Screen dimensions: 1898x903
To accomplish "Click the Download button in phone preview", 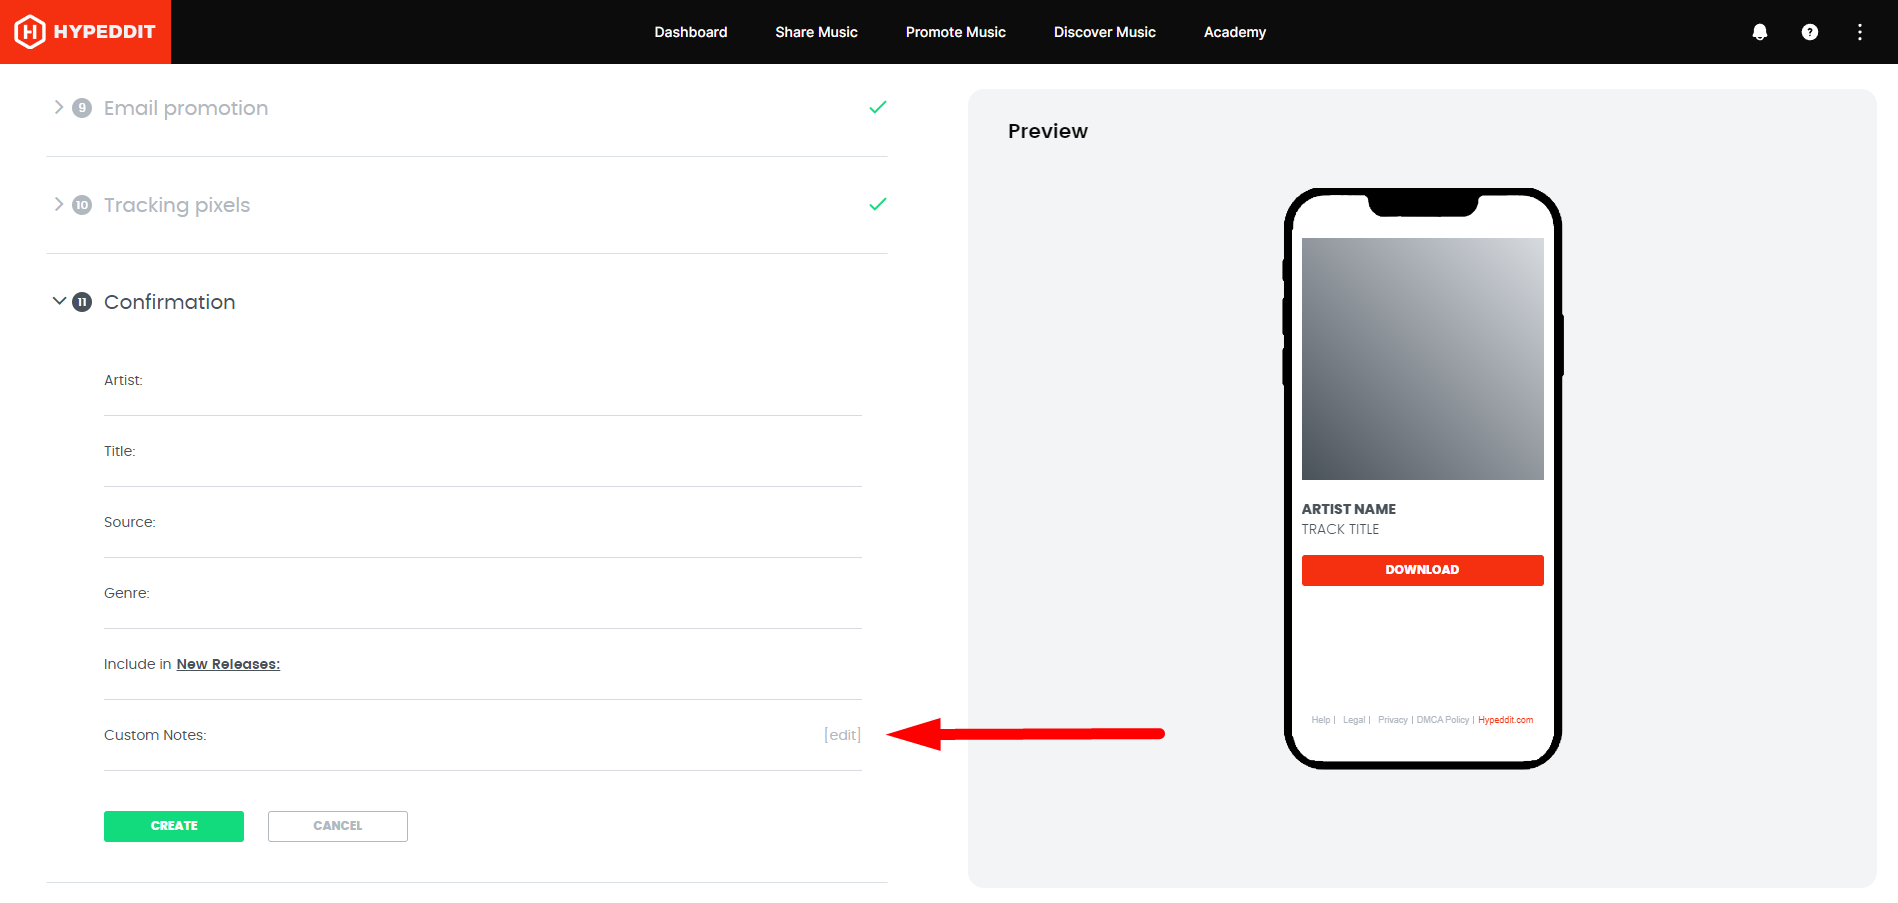I will coord(1422,570).
